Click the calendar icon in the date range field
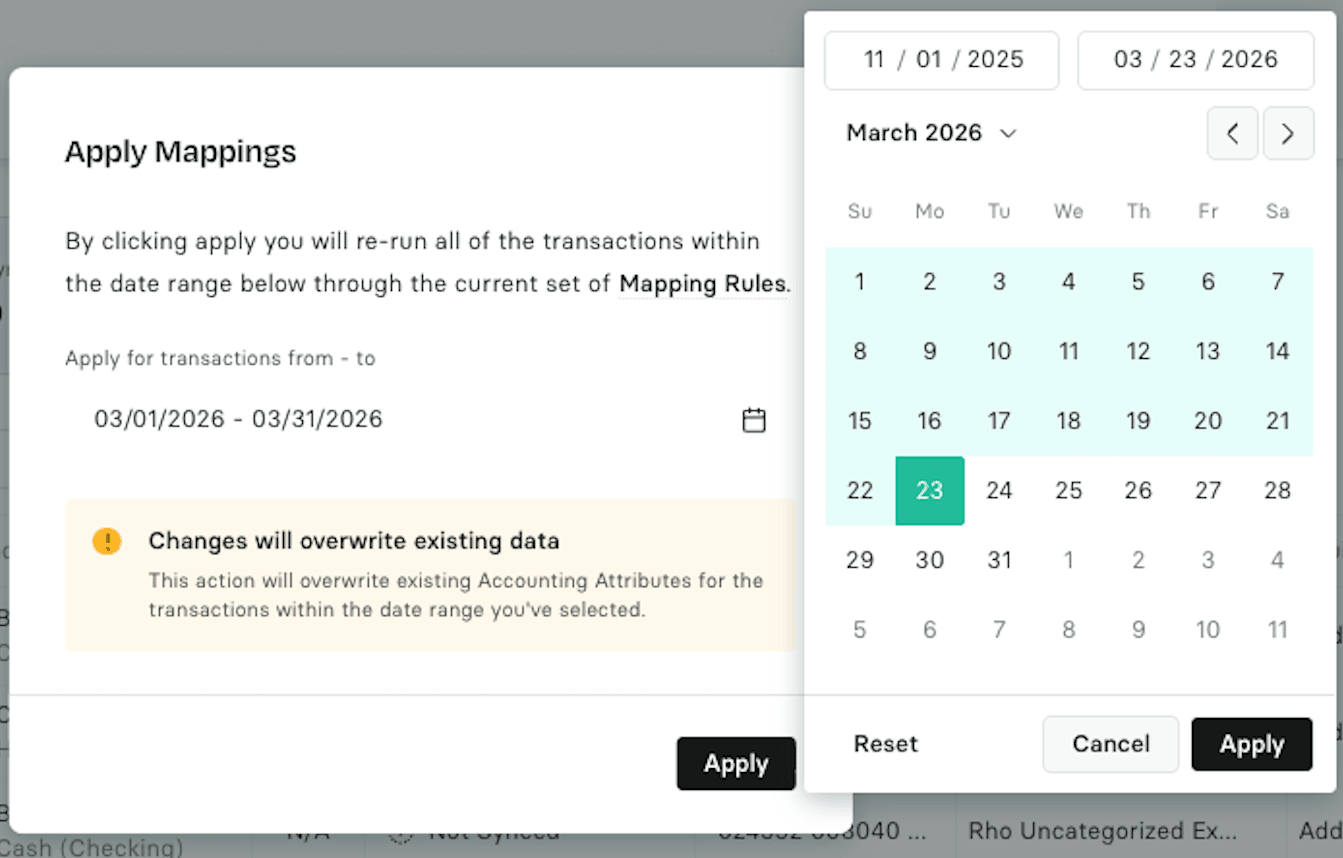Screen dimensions: 1343x858 coord(754,420)
